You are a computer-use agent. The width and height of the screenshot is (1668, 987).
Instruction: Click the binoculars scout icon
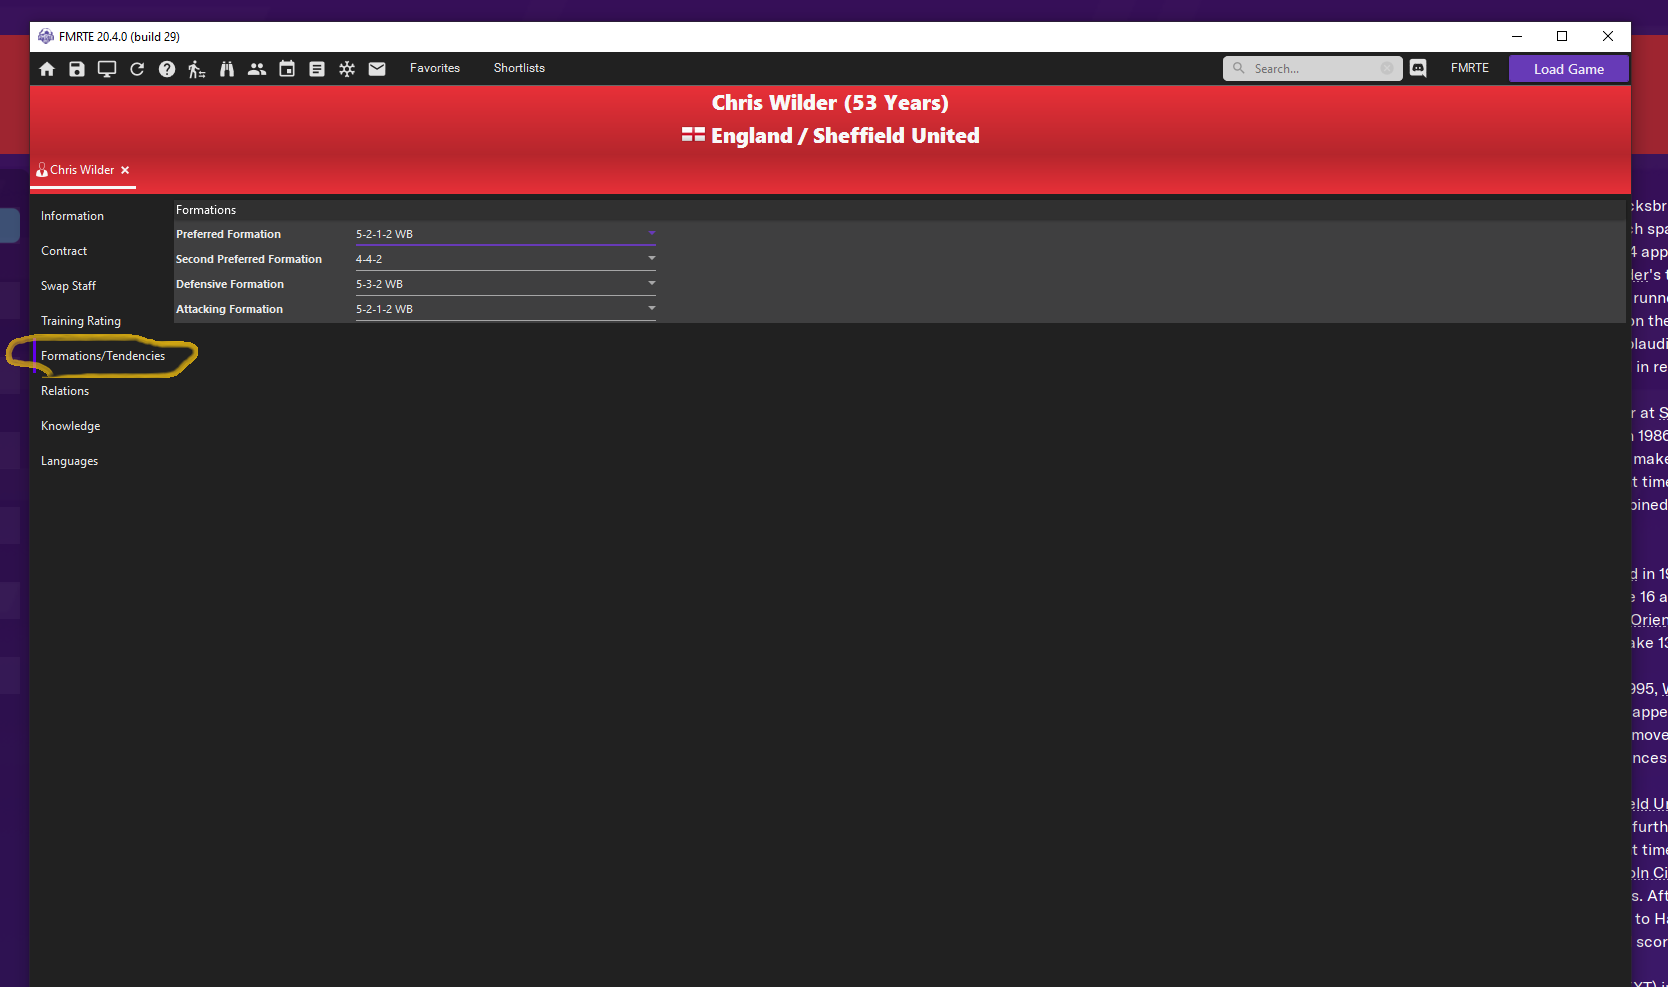(x=227, y=69)
